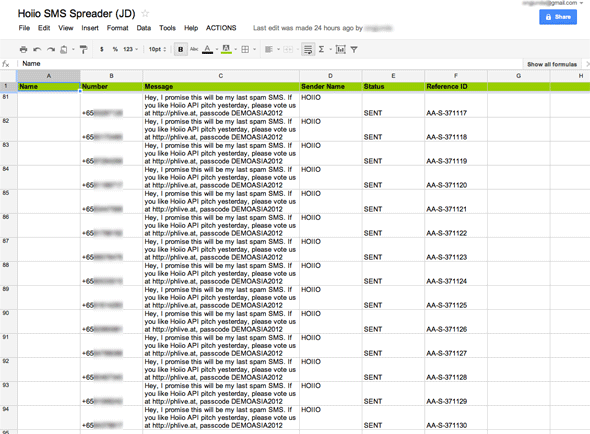Toggle bold formatting button

click(x=181, y=49)
